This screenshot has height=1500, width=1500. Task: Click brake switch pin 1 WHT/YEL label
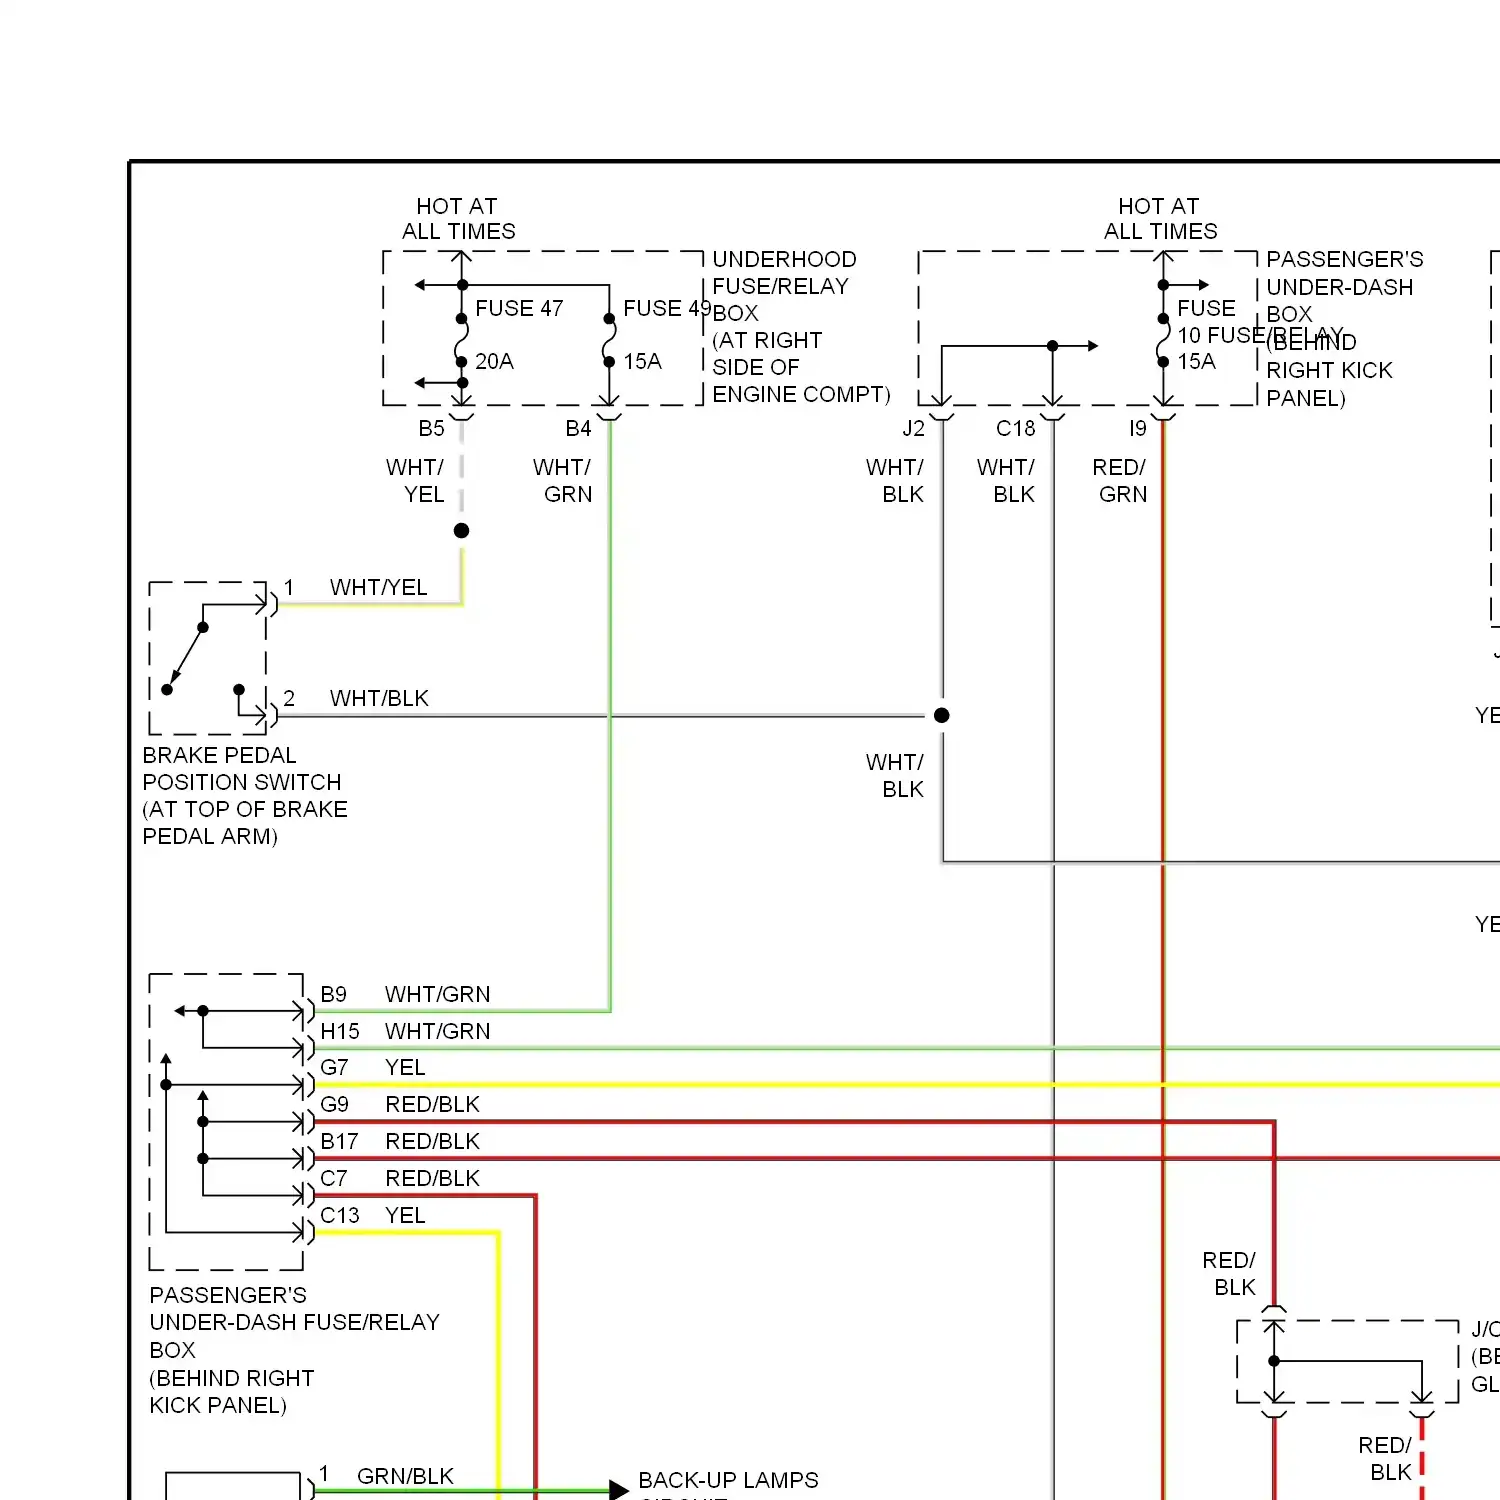point(378,587)
